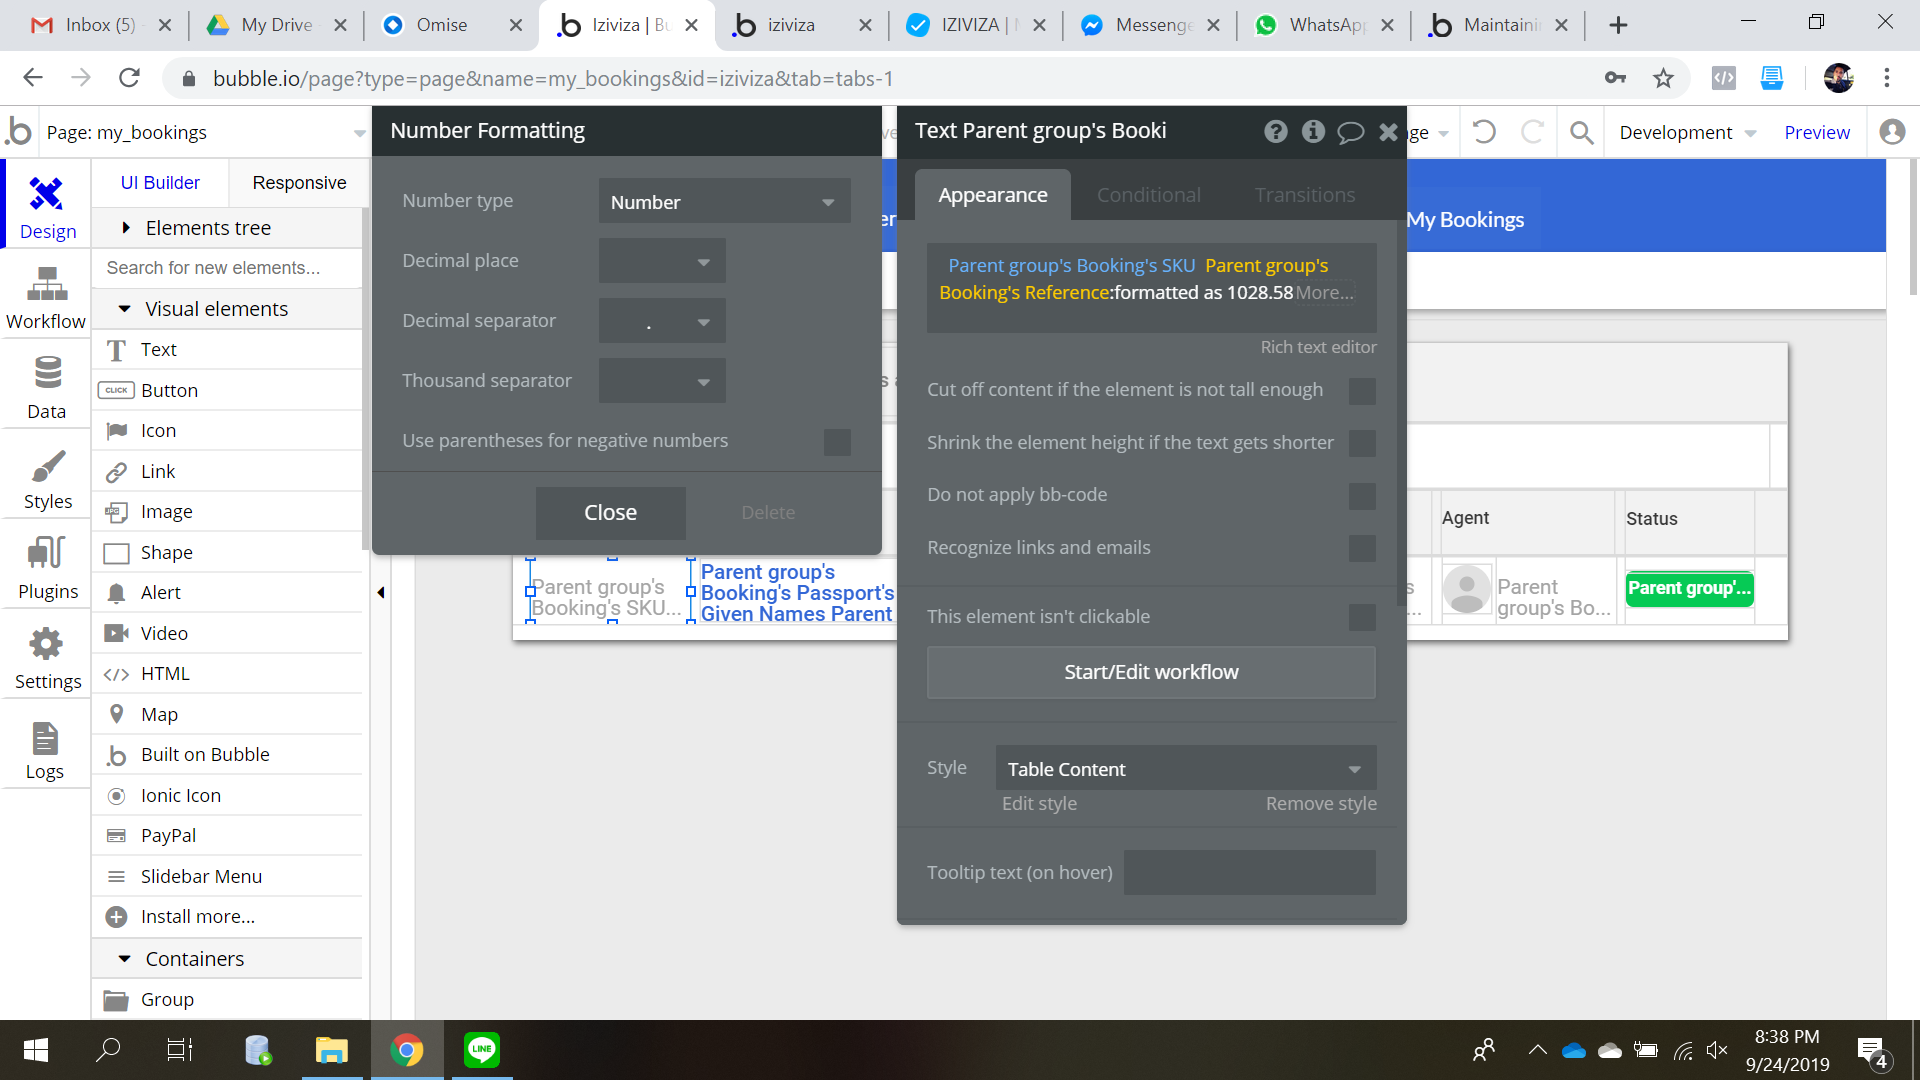Switch to the Responsive tab
The height and width of the screenshot is (1080, 1920).
click(x=299, y=183)
